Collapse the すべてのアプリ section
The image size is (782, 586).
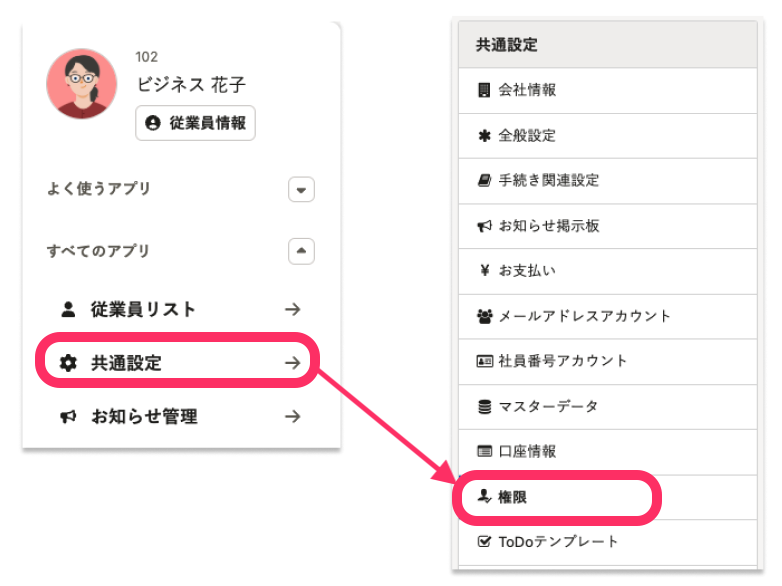(x=301, y=251)
